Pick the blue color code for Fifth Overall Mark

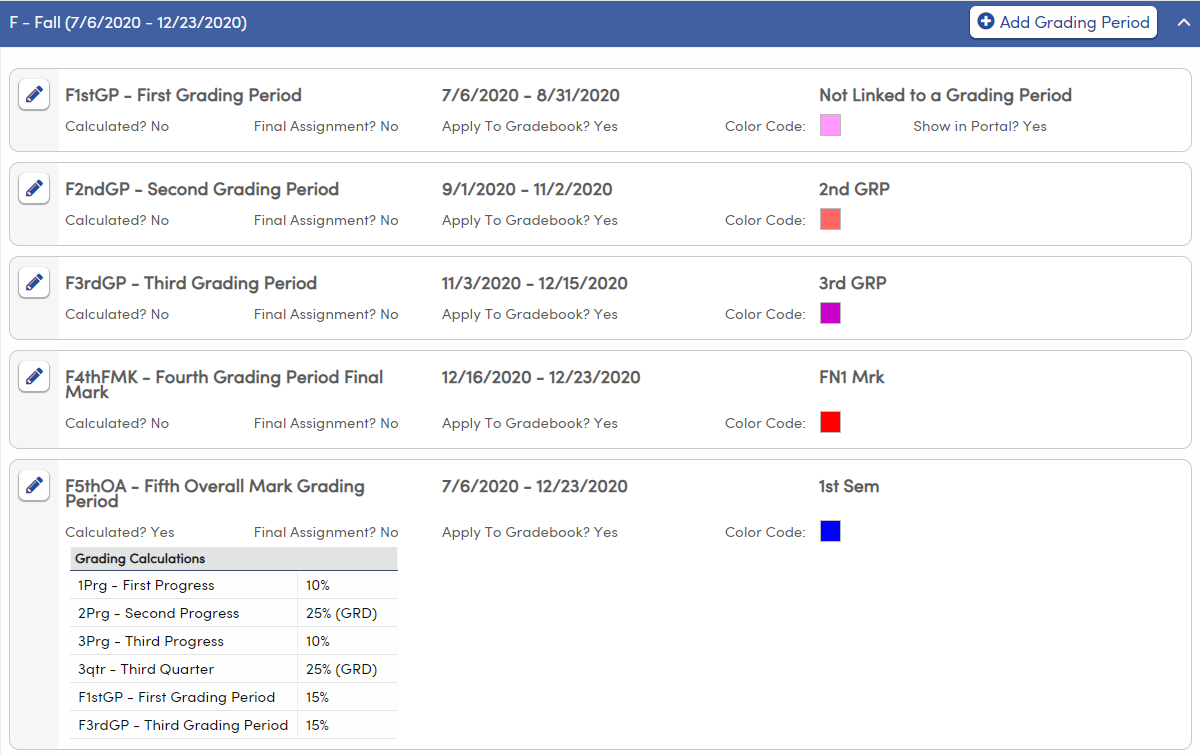coord(830,531)
